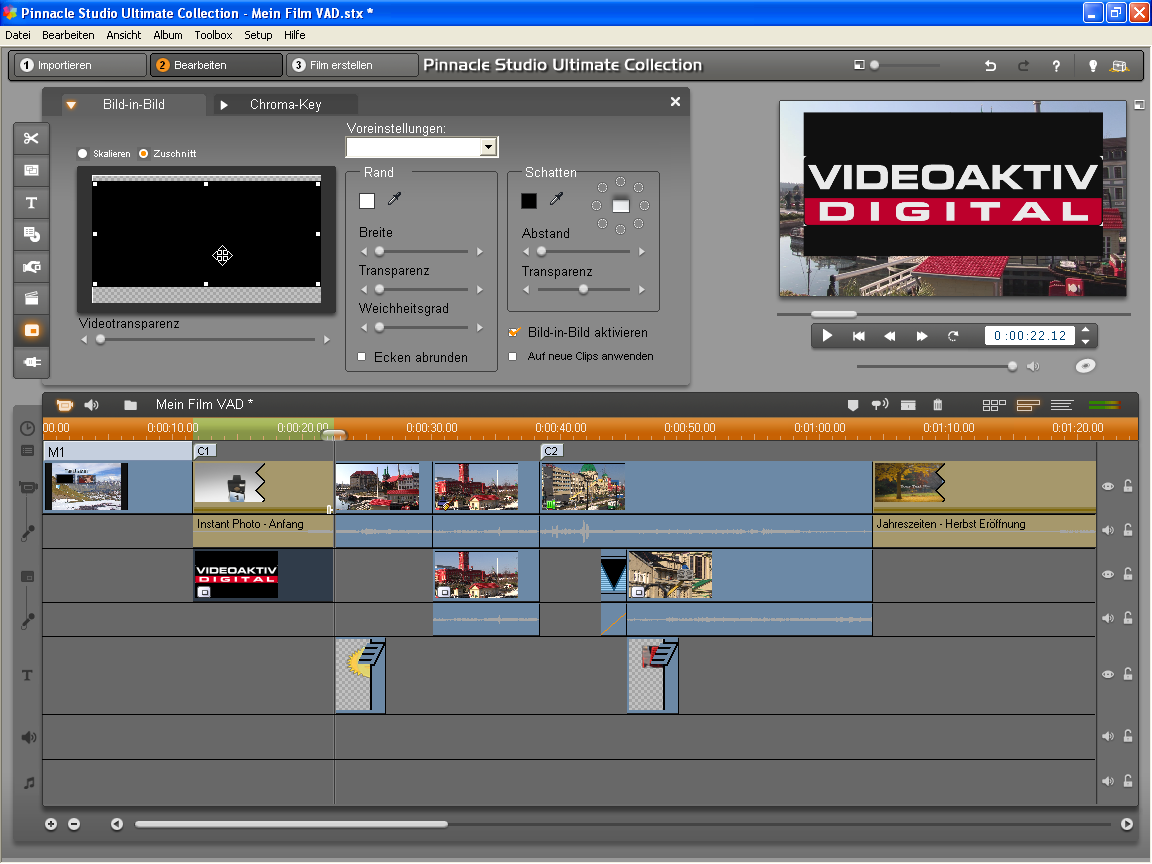Jump to start of movie

click(x=858, y=336)
